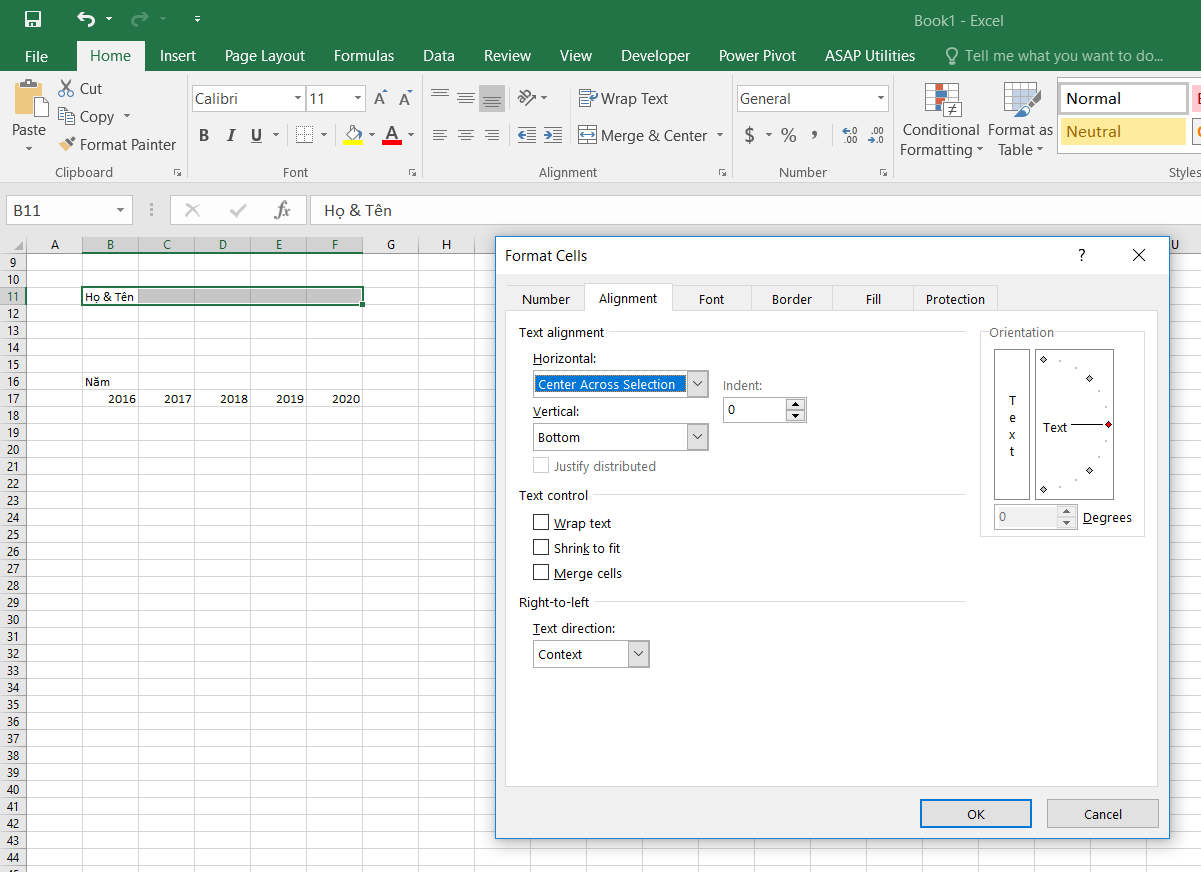Screen dimensions: 1201x872
Task: Apply Percent Style format
Action: 789,135
